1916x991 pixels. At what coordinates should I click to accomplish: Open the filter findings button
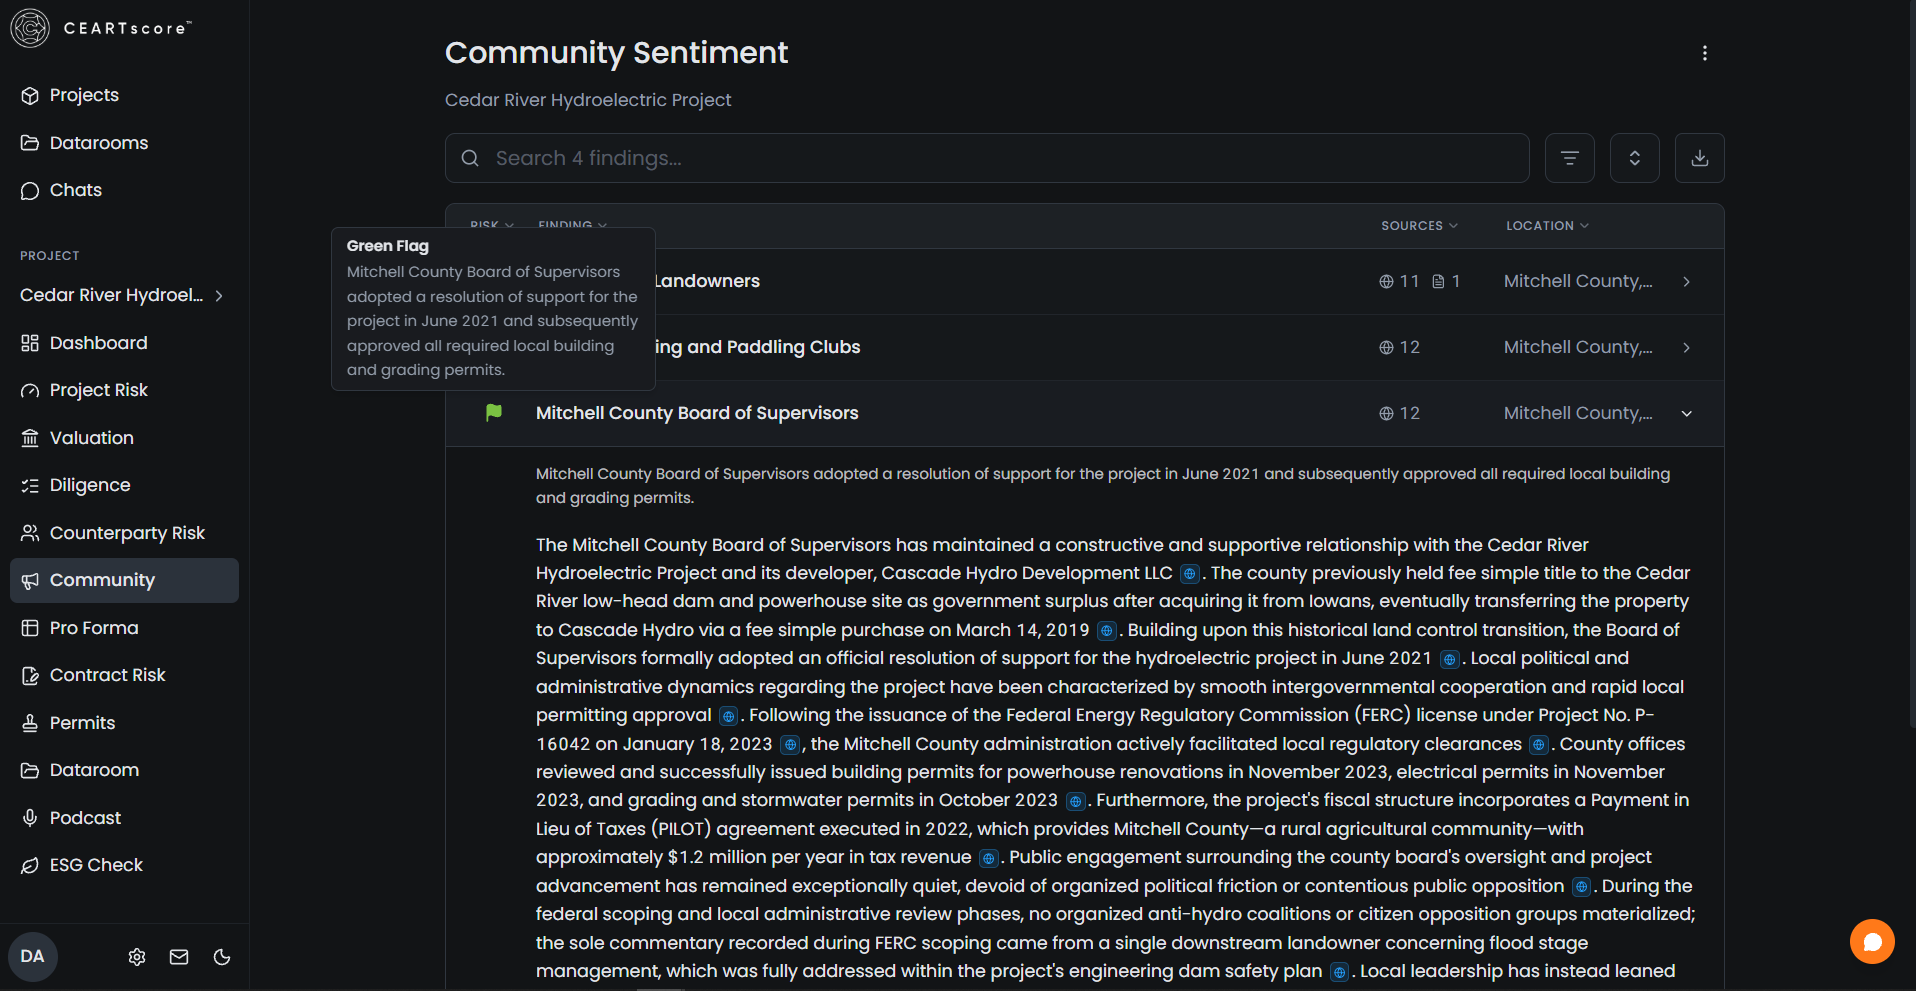tap(1570, 158)
